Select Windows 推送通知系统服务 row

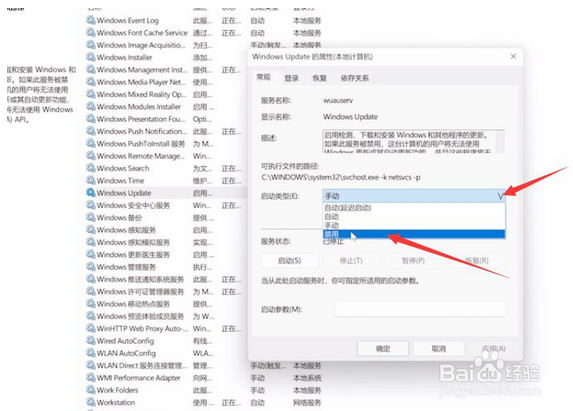(x=140, y=279)
